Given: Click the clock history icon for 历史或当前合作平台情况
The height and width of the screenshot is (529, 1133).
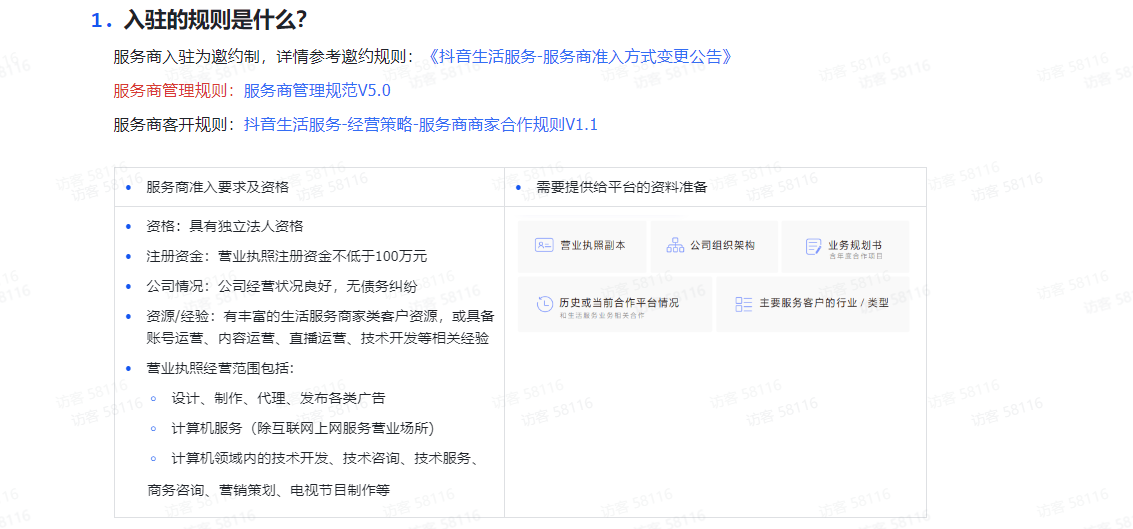Looking at the screenshot, I should click(x=544, y=304).
